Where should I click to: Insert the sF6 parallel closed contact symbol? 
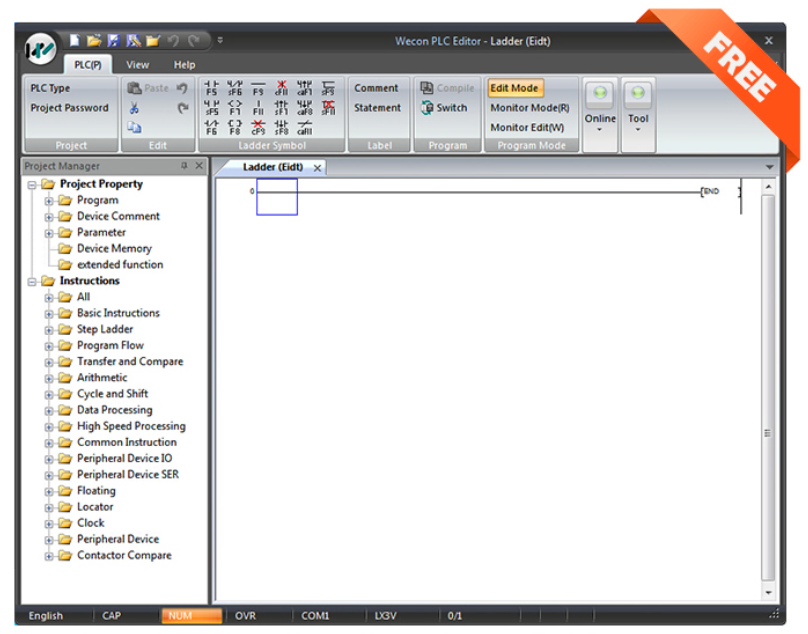[x=234, y=88]
